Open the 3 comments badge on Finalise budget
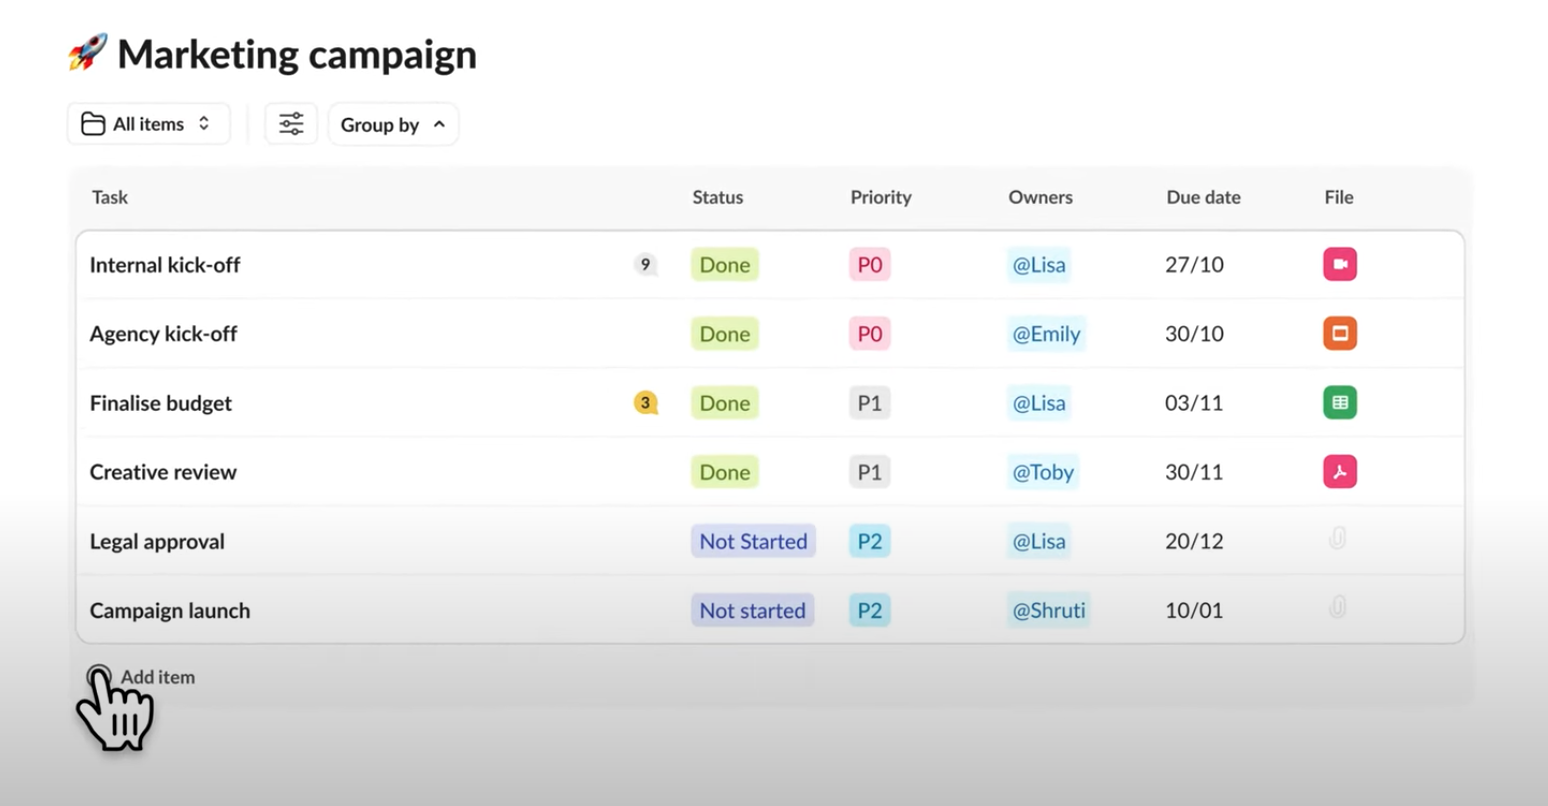The height and width of the screenshot is (806, 1548). (x=645, y=403)
